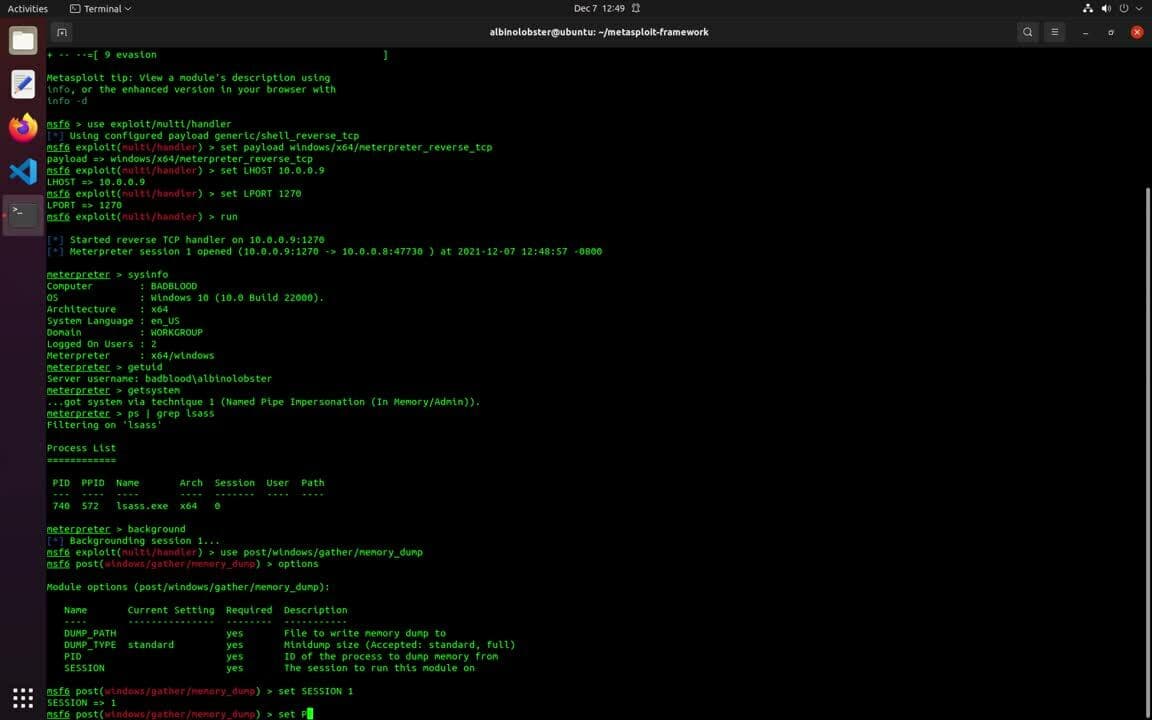
Task: Open a new terminal tab
Action: click(x=62, y=32)
